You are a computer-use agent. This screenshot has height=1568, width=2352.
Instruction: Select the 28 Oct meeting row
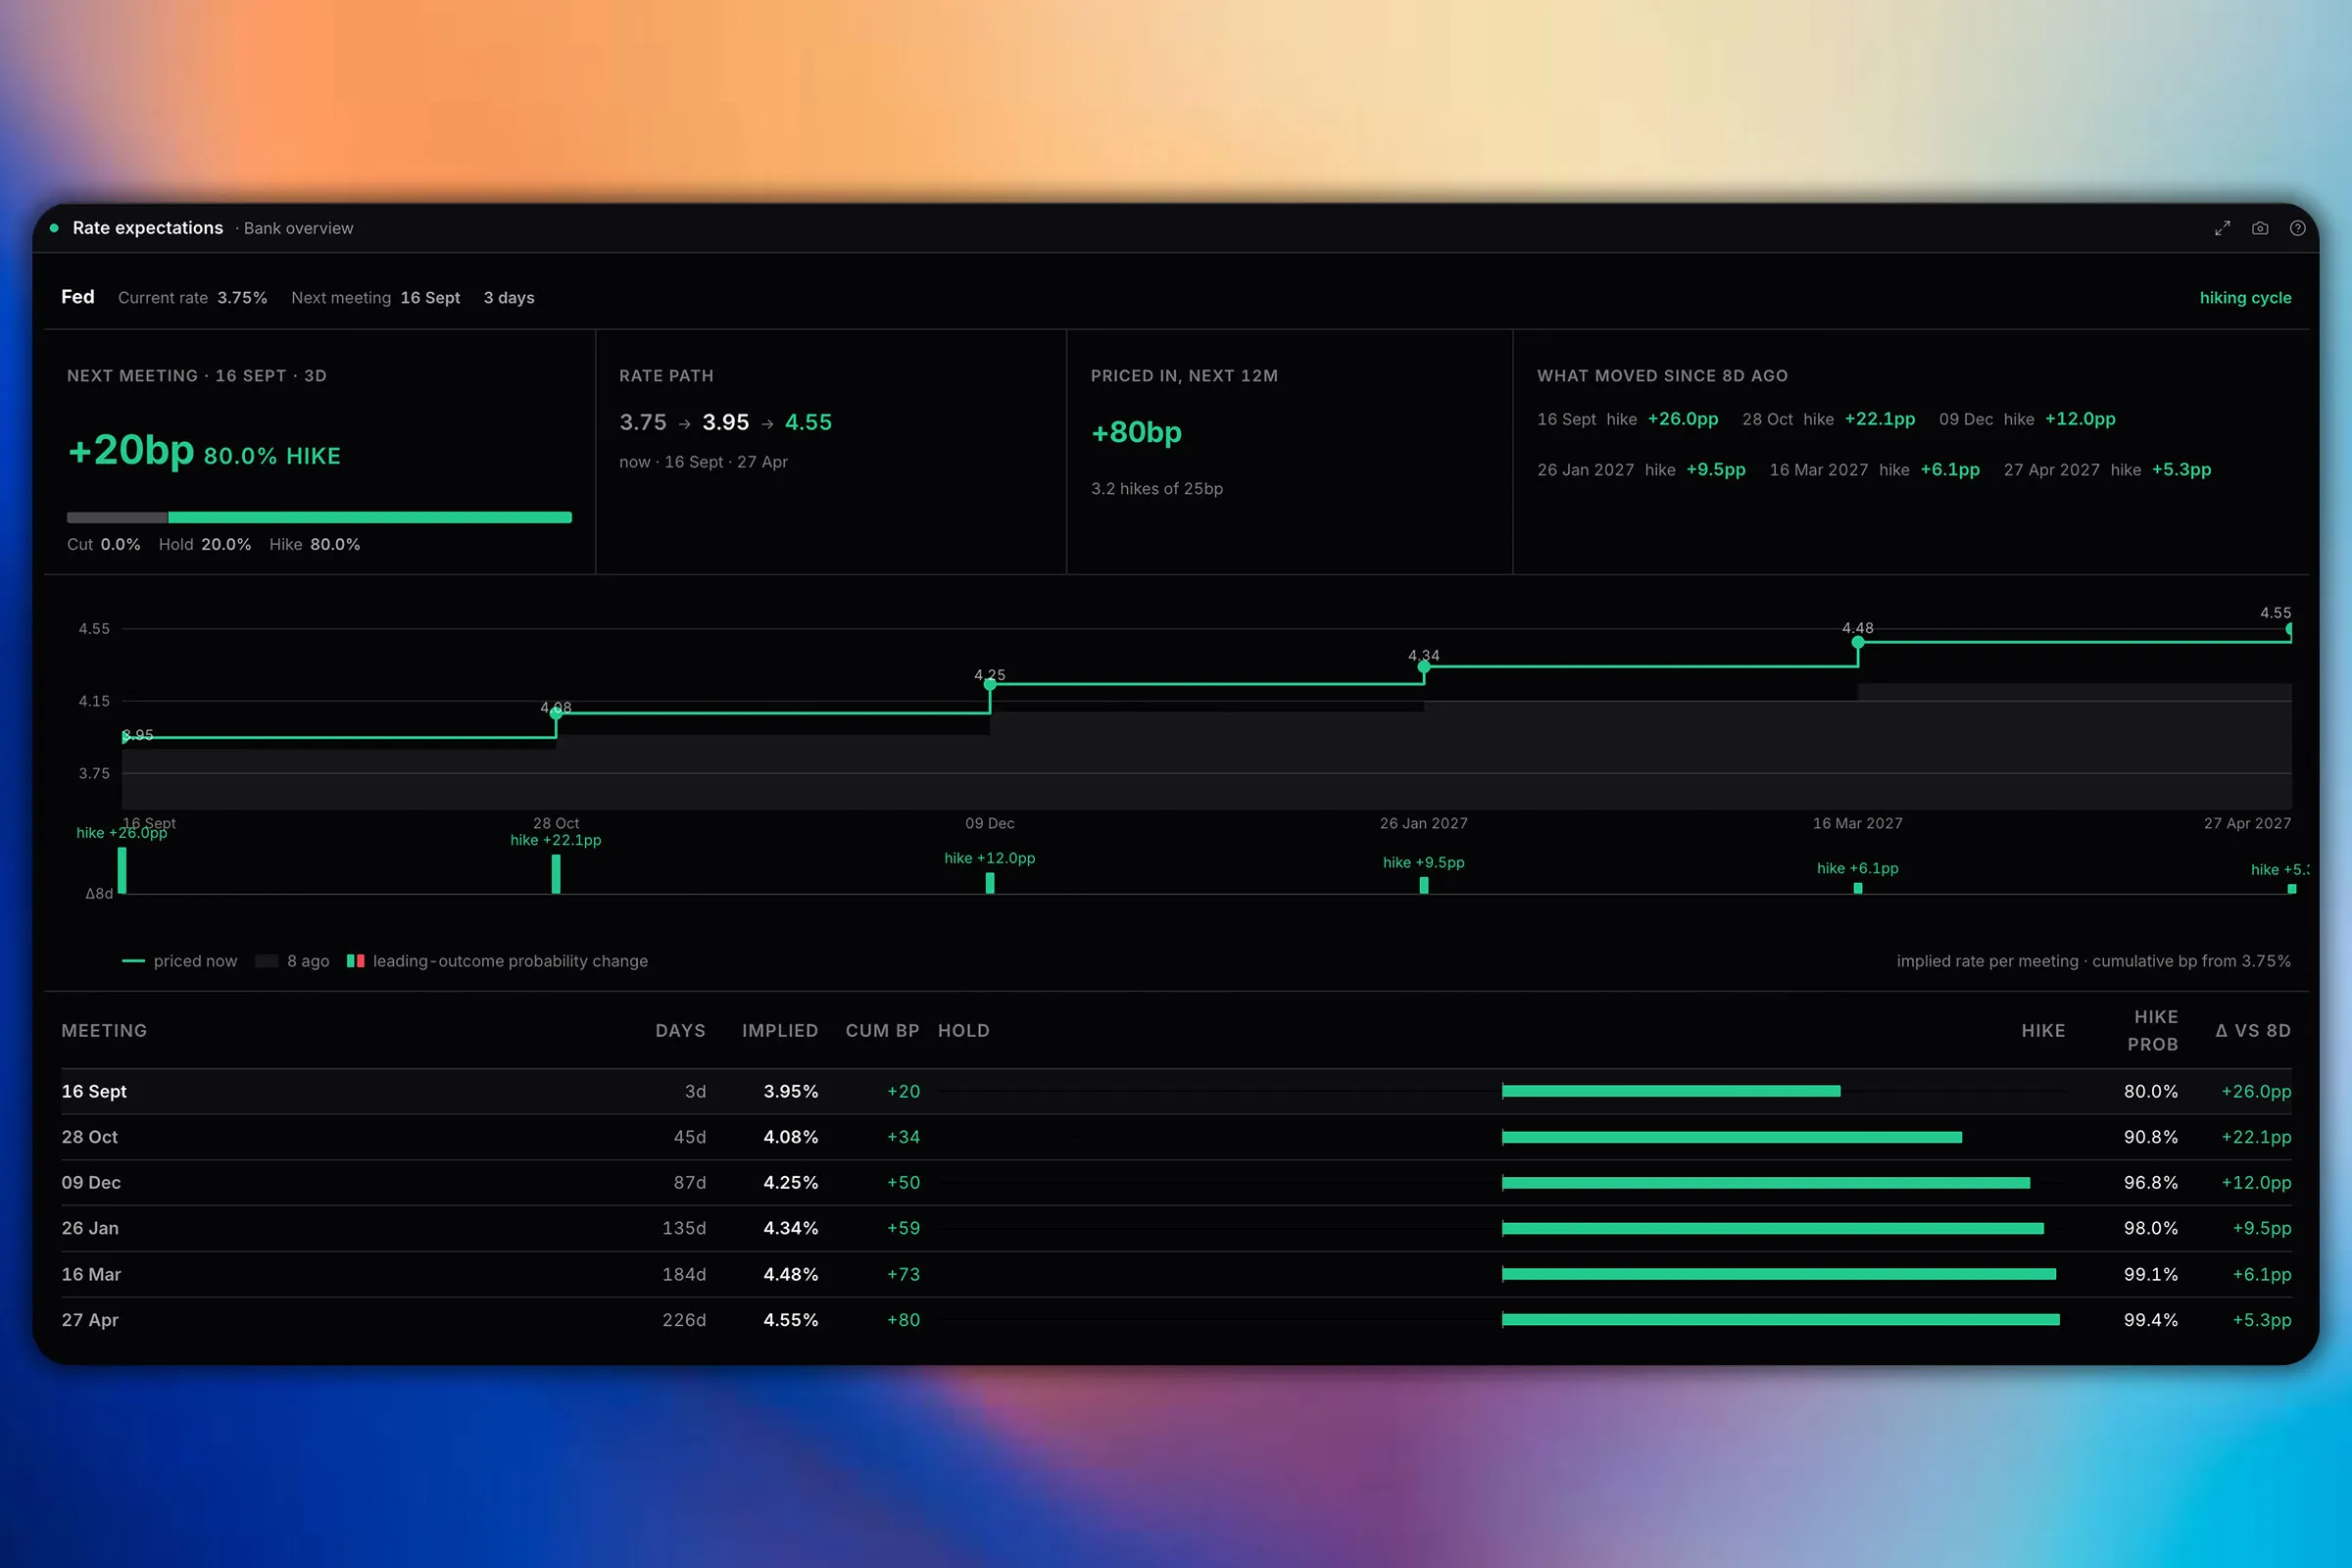coord(1176,1137)
